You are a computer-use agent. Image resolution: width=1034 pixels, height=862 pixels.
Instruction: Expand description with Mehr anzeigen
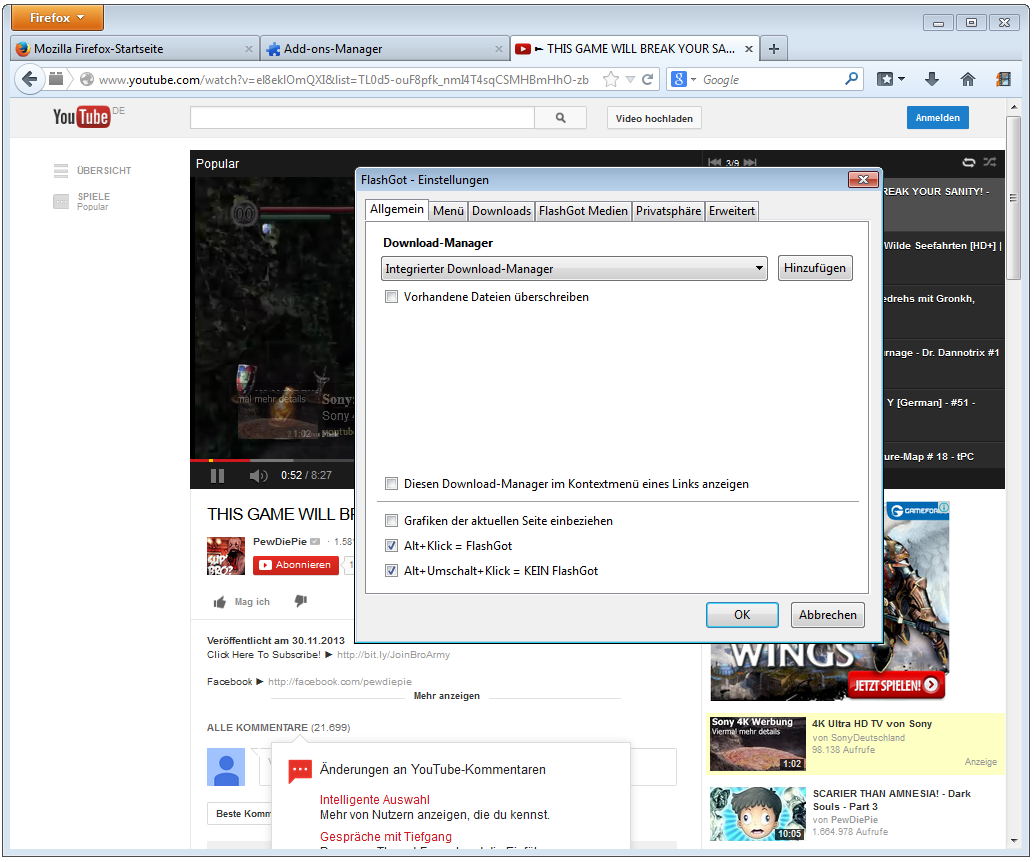pos(446,696)
